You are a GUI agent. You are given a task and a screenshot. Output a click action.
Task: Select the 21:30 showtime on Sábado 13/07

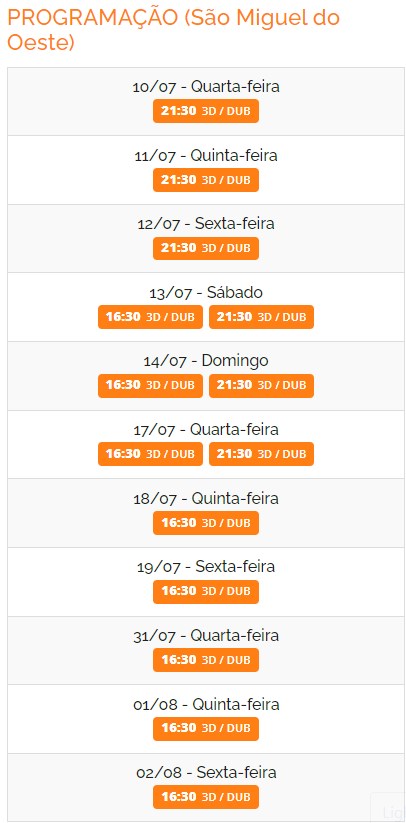click(261, 317)
